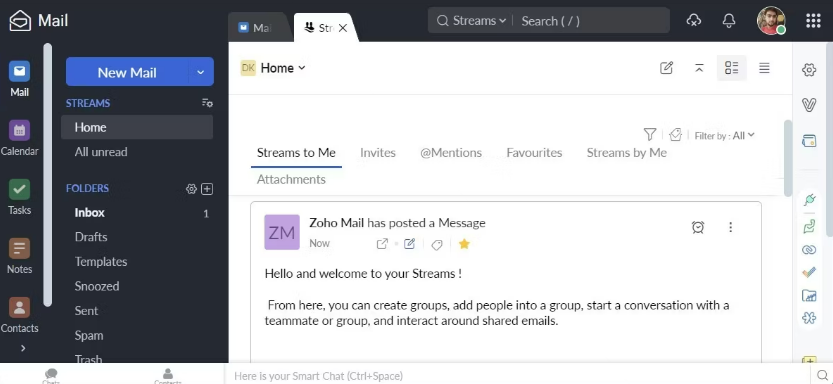Close the Streams tab
The width and height of the screenshot is (833, 384).
click(343, 28)
